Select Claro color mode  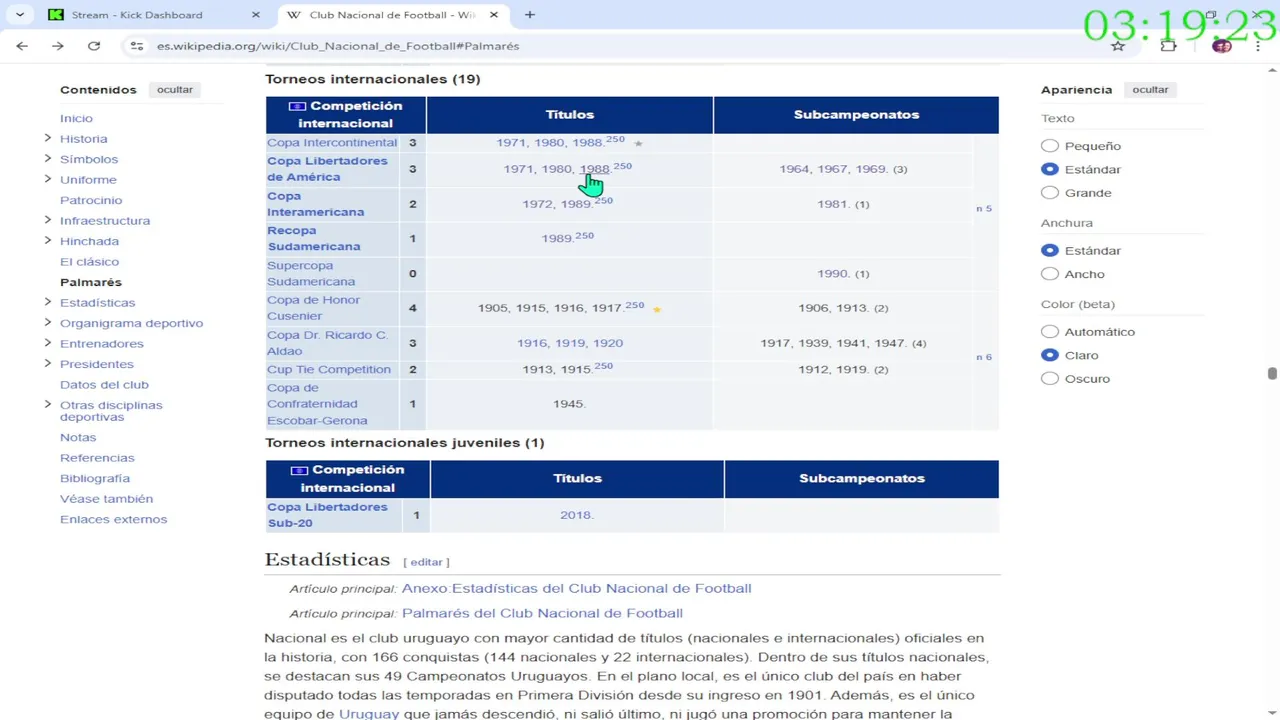click(1050, 355)
